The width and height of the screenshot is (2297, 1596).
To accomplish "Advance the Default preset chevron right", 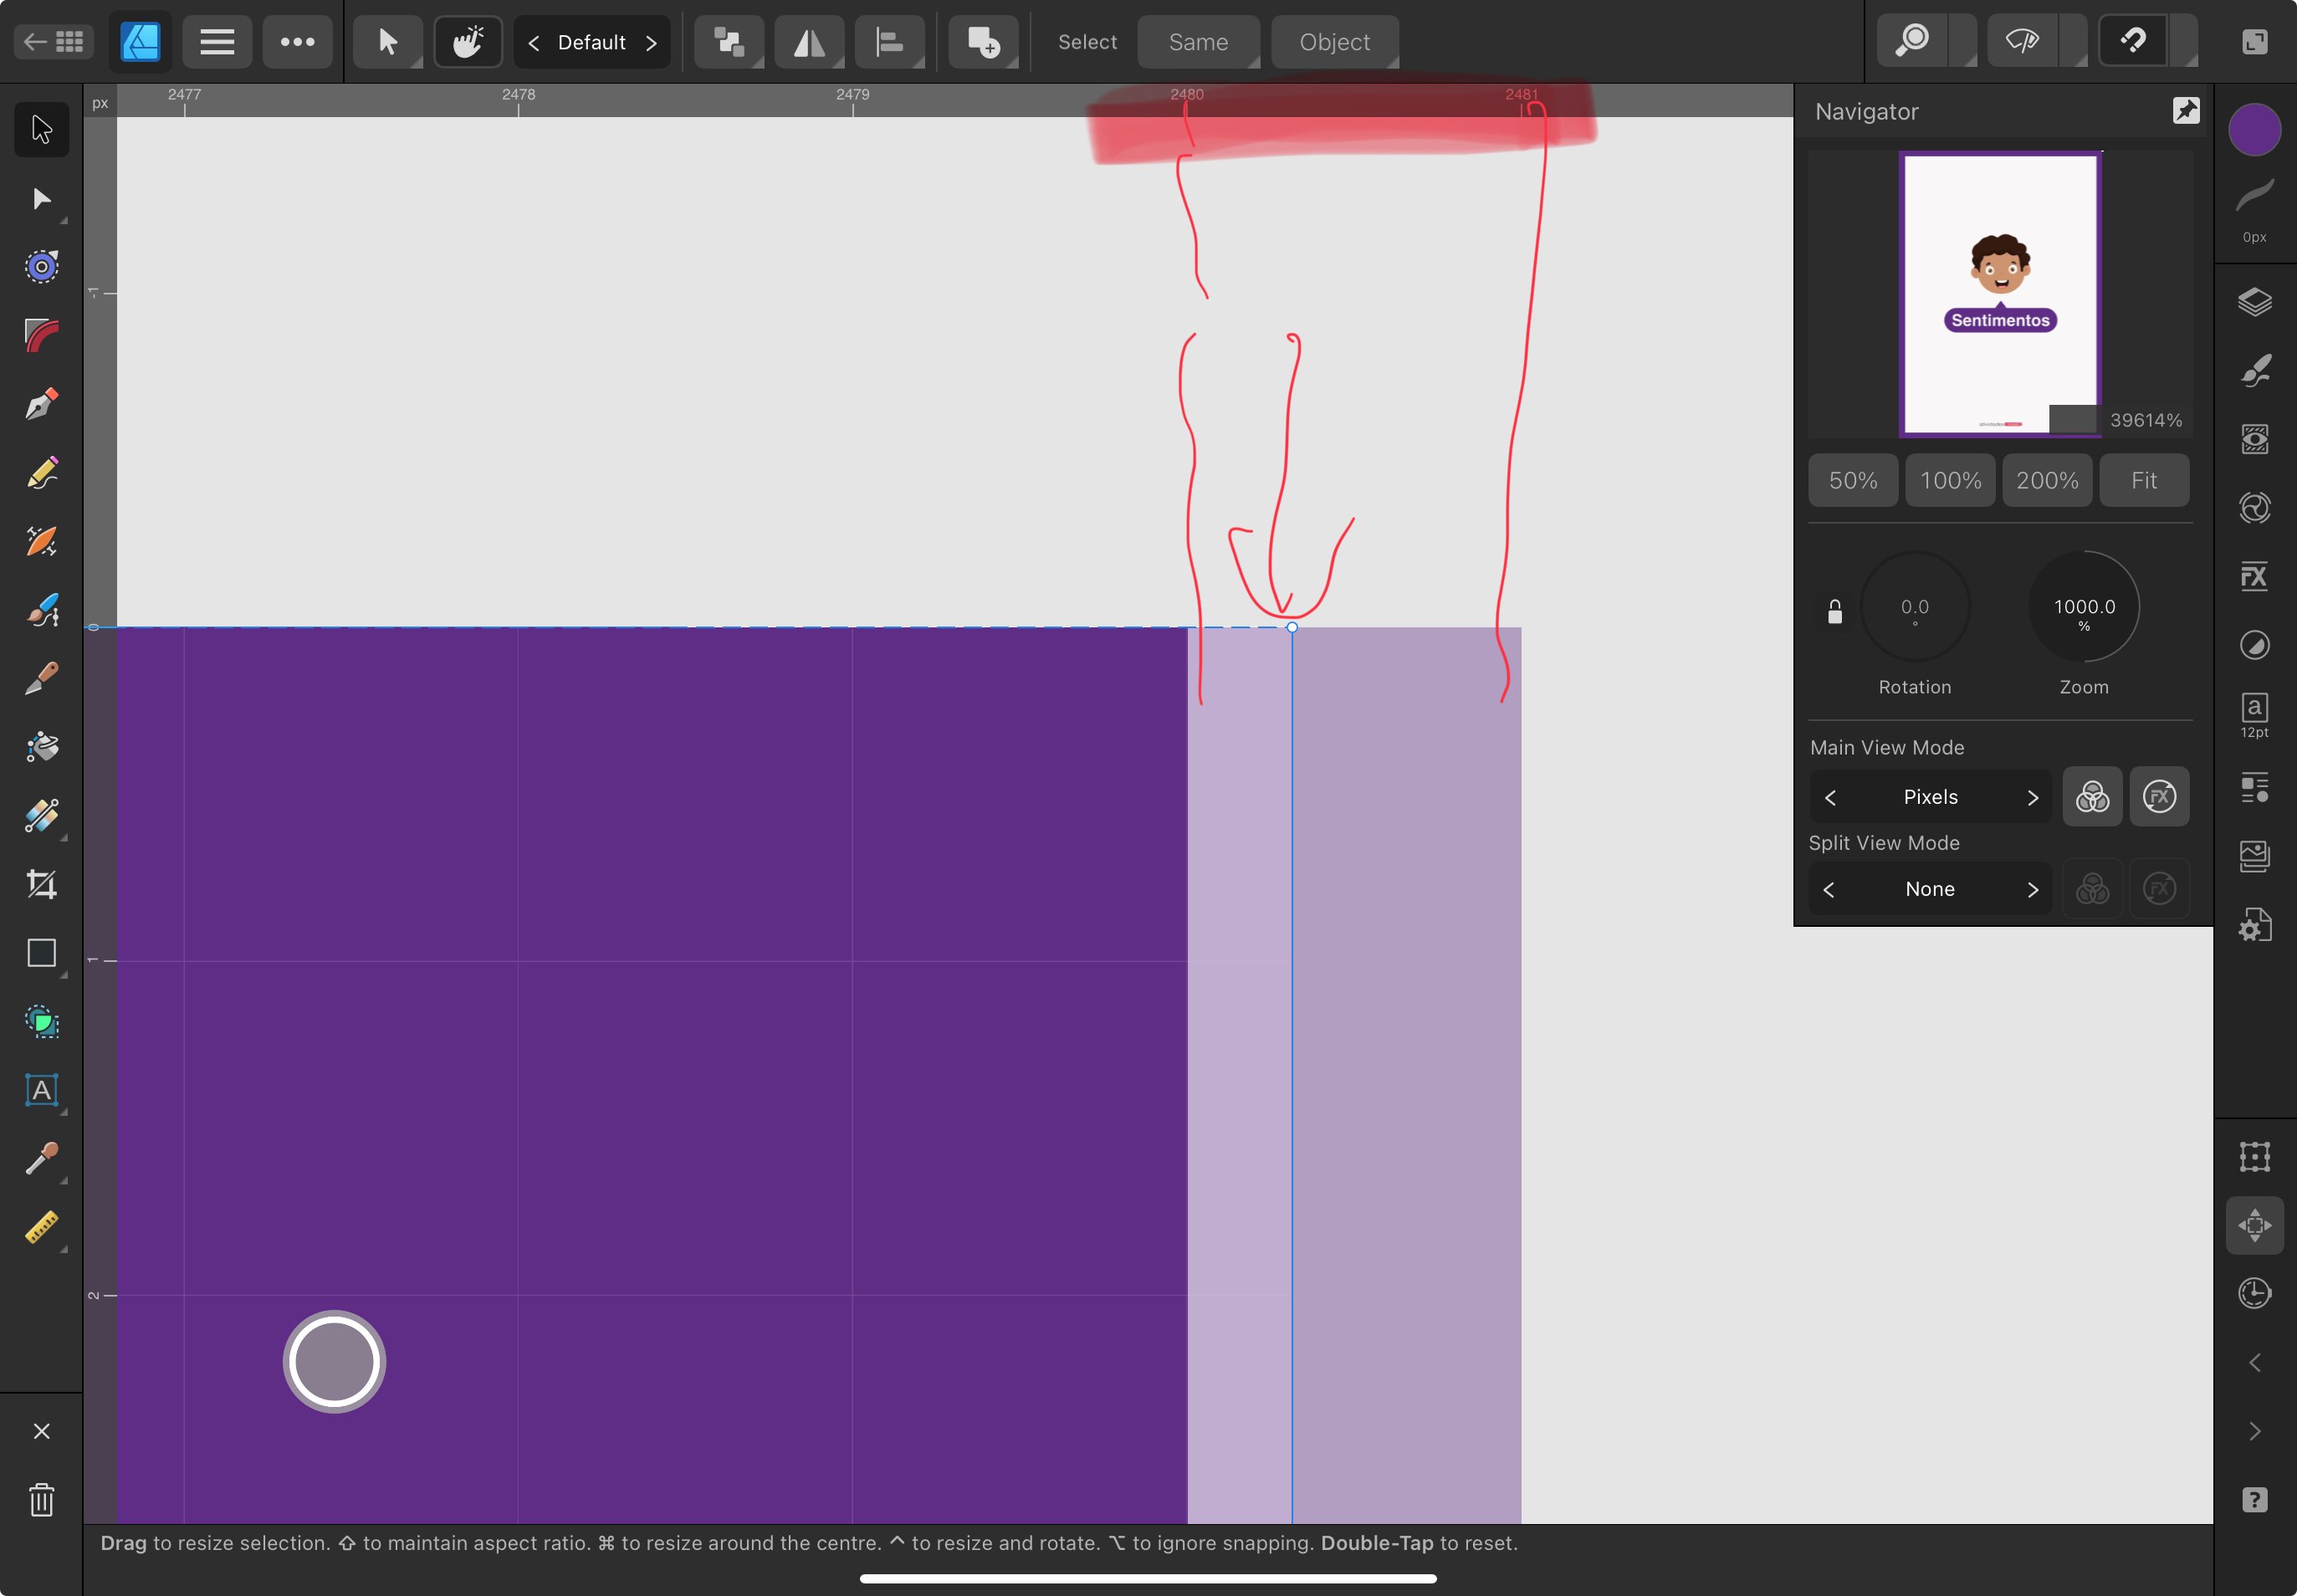I will tap(651, 43).
